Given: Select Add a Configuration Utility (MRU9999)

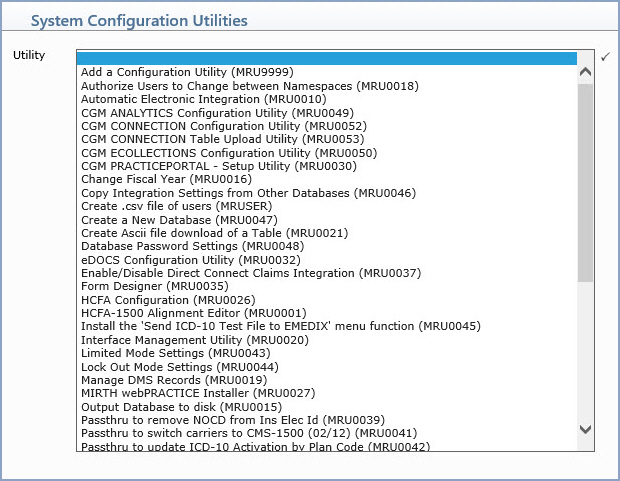Looking at the screenshot, I should click(x=327, y=72).
